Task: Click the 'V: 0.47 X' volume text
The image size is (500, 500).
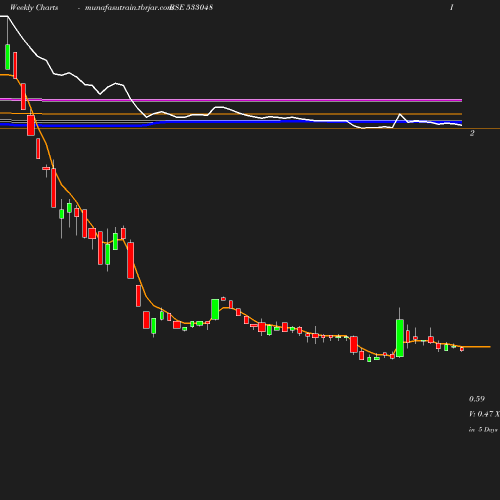Action: [x=484, y=414]
